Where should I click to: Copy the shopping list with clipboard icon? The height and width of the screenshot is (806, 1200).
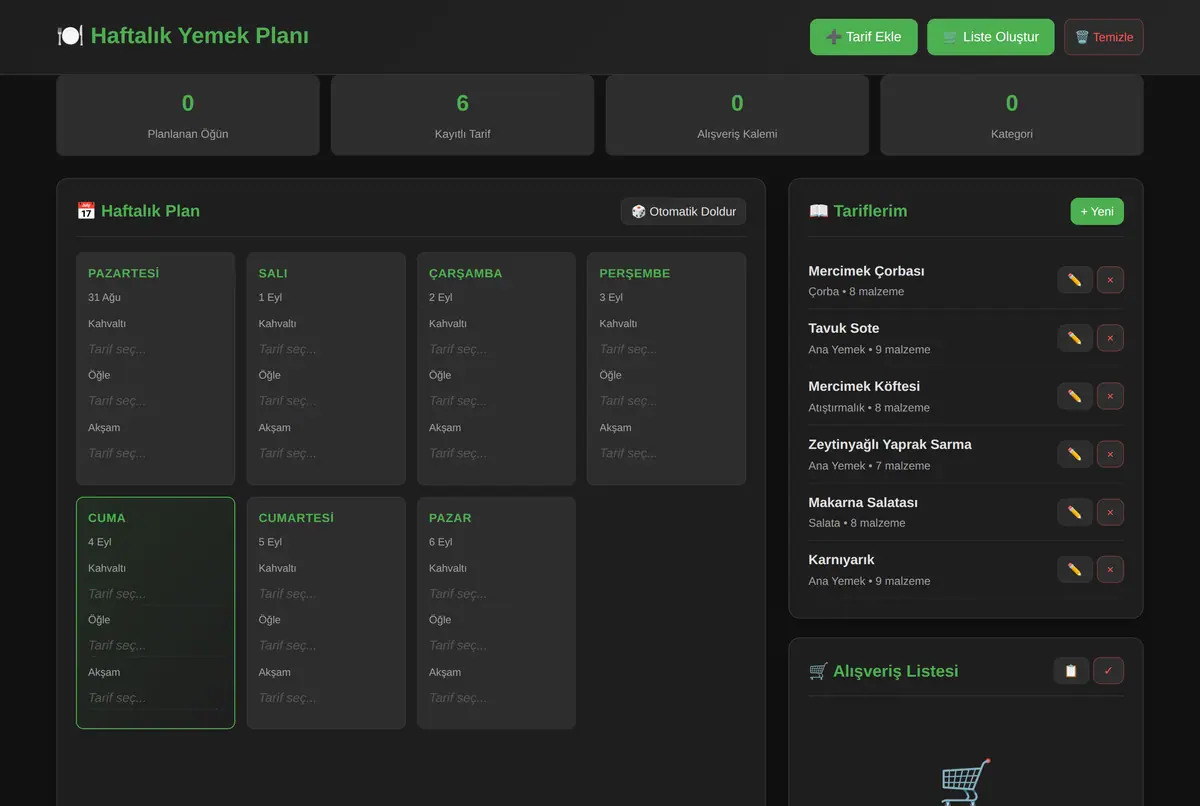point(1071,671)
